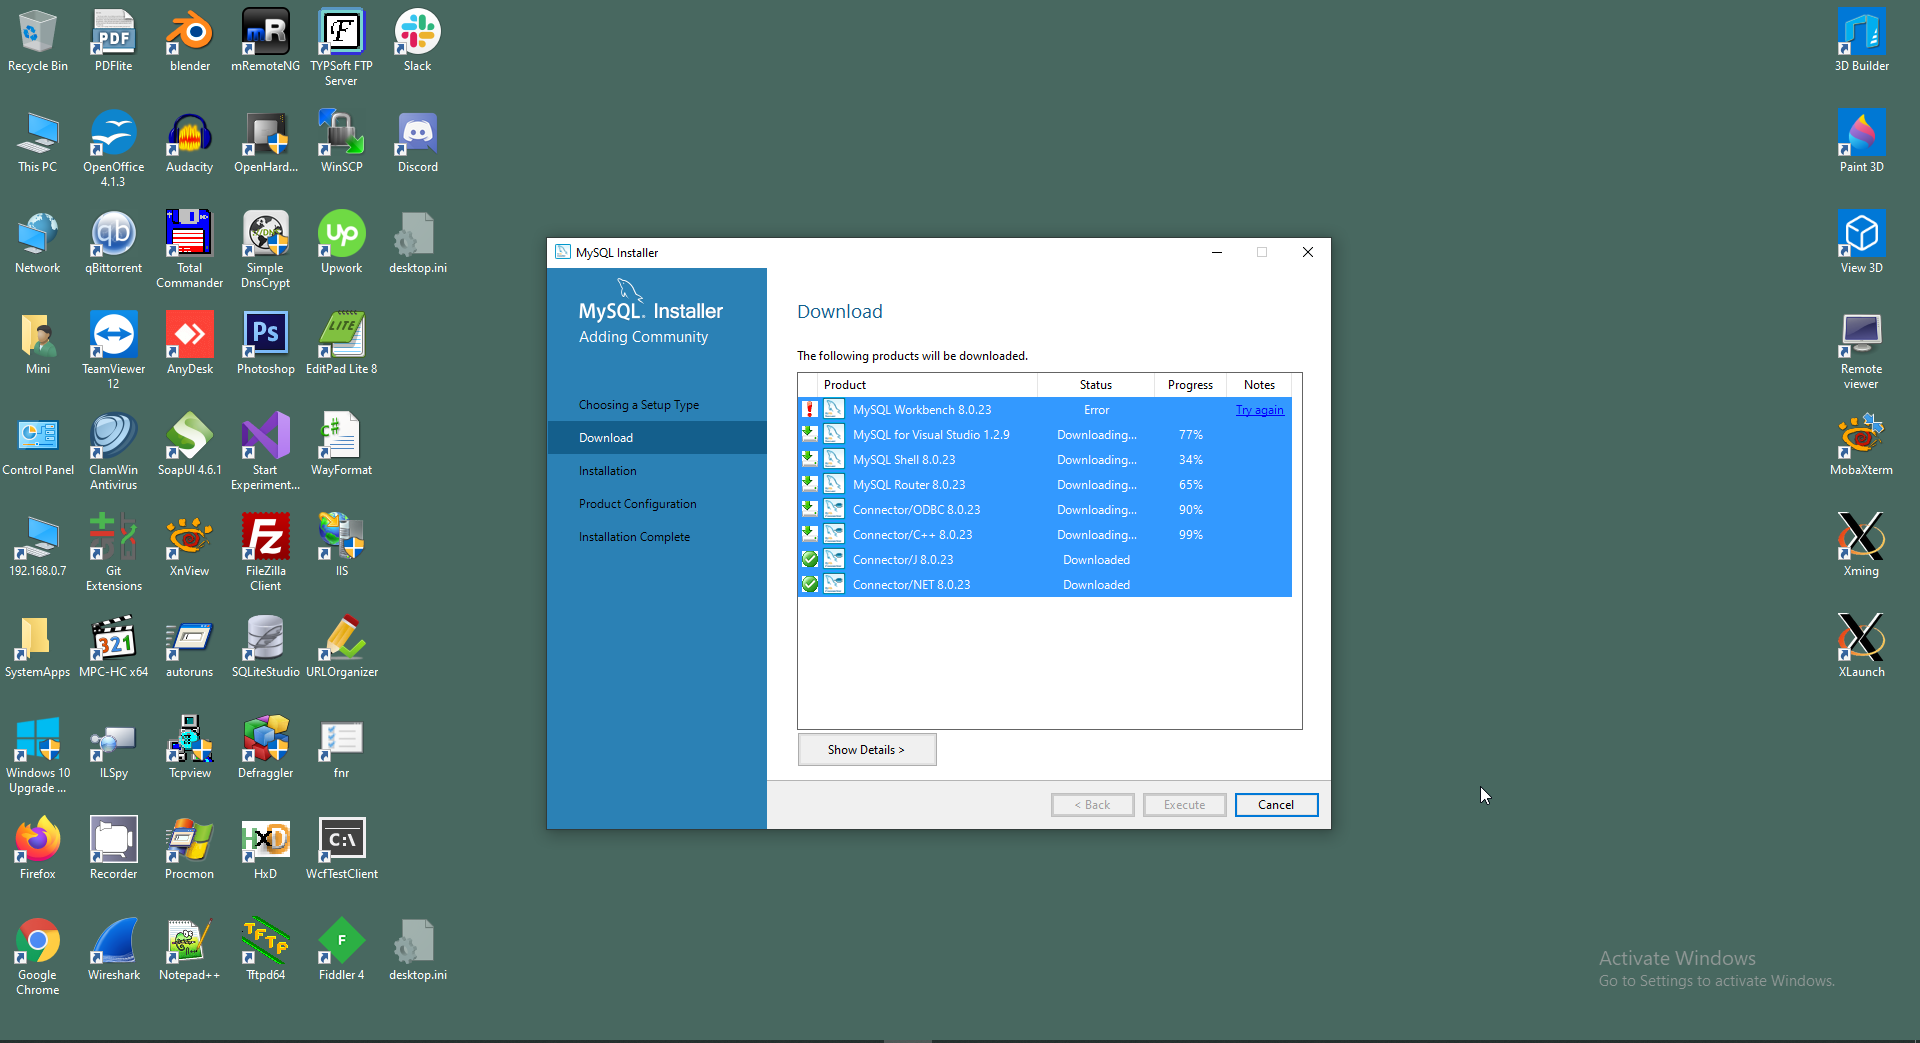Select the Xming desktop icon
1920x1043 pixels.
1862,546
